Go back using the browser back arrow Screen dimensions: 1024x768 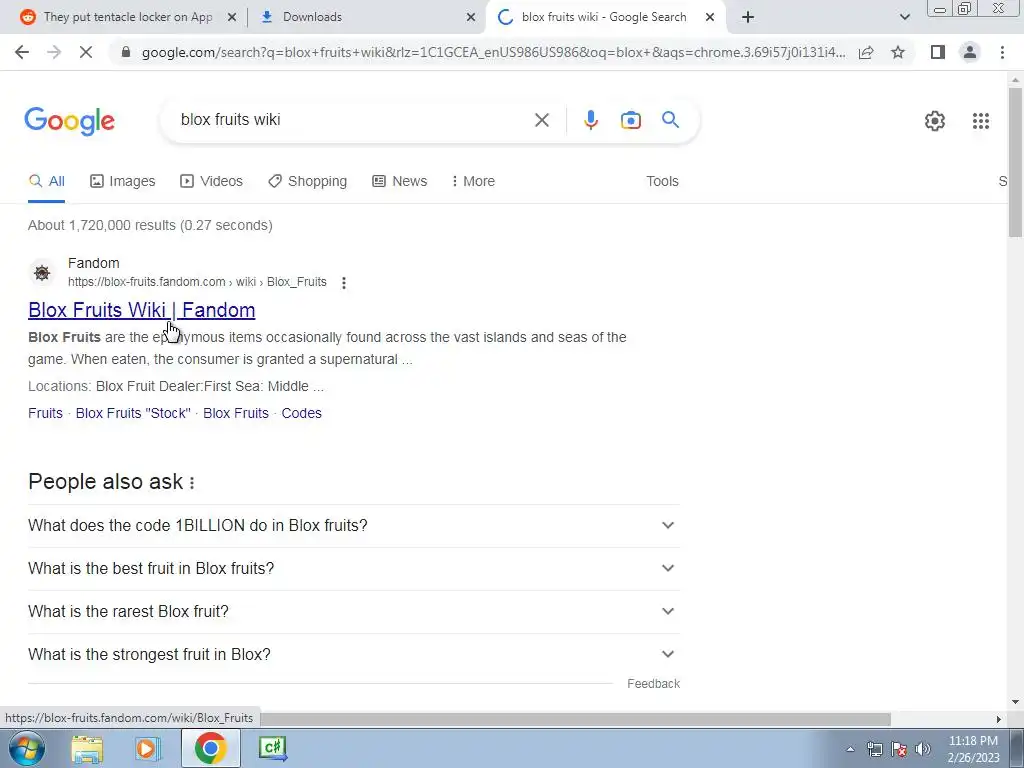tap(22, 52)
